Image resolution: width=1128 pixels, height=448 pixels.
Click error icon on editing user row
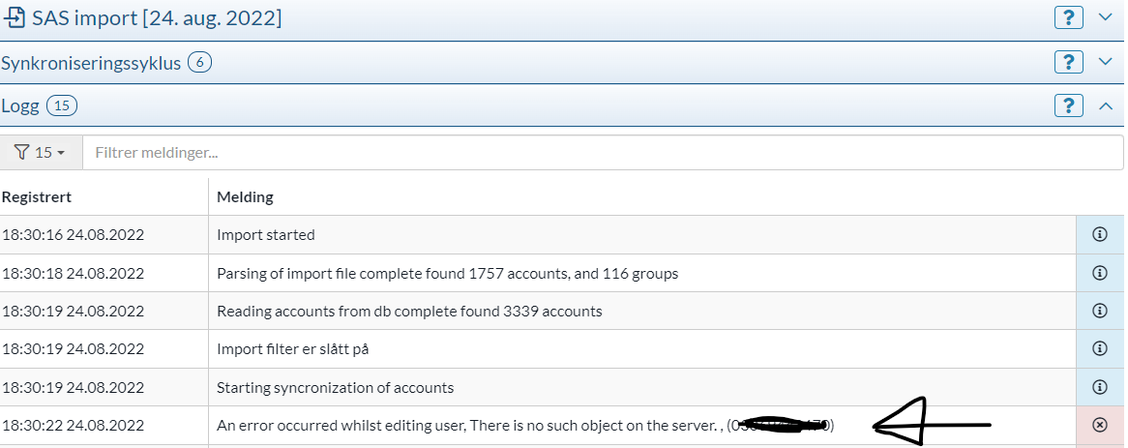(x=1100, y=425)
